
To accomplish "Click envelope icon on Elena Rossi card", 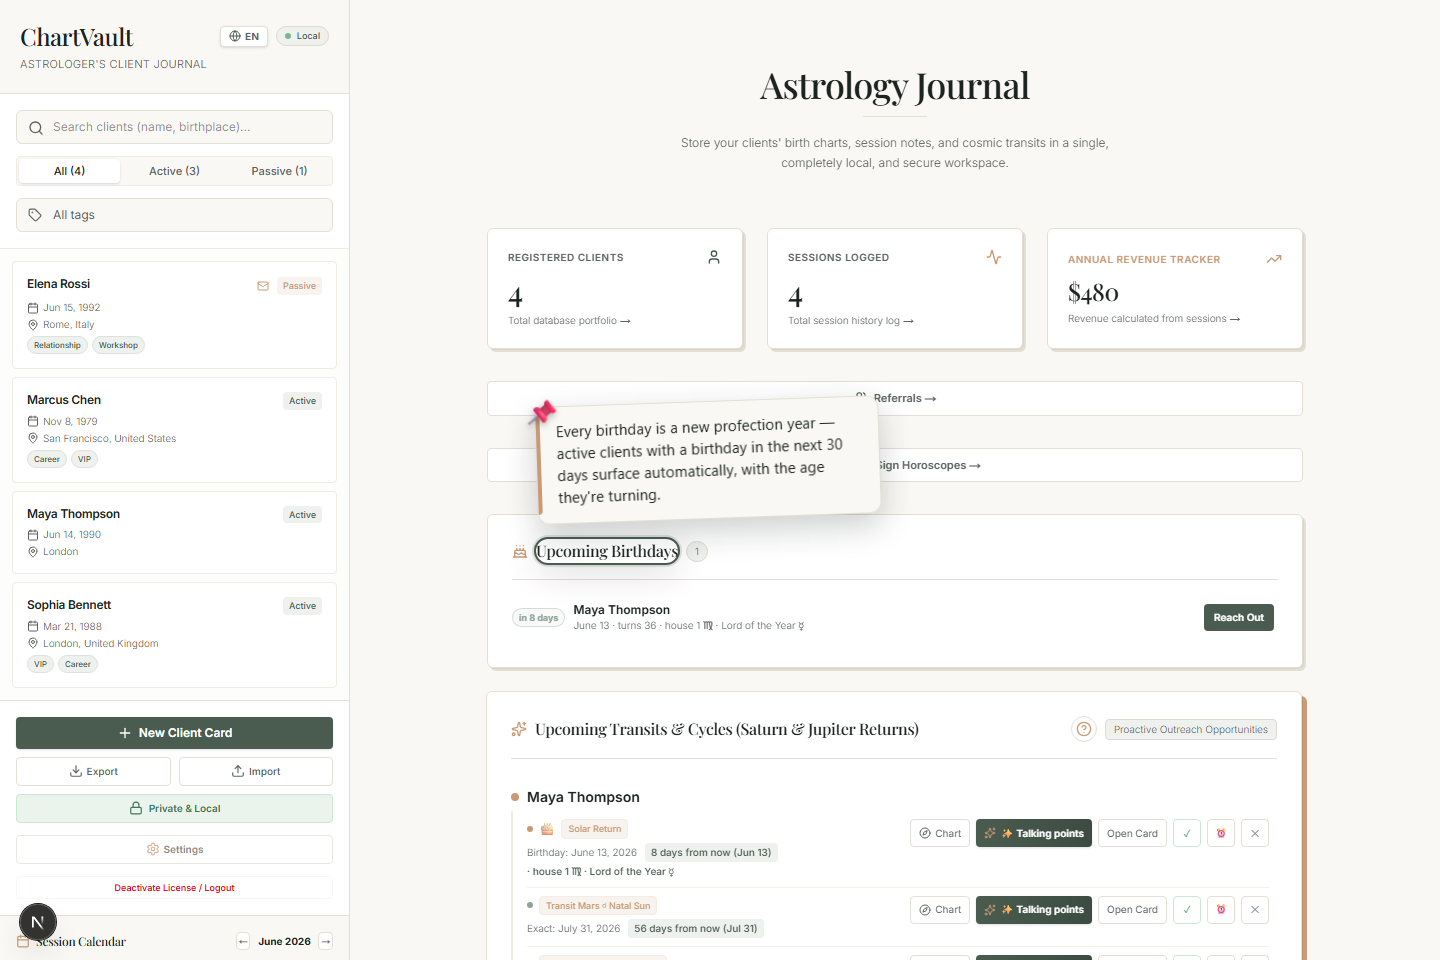I will [x=263, y=286].
